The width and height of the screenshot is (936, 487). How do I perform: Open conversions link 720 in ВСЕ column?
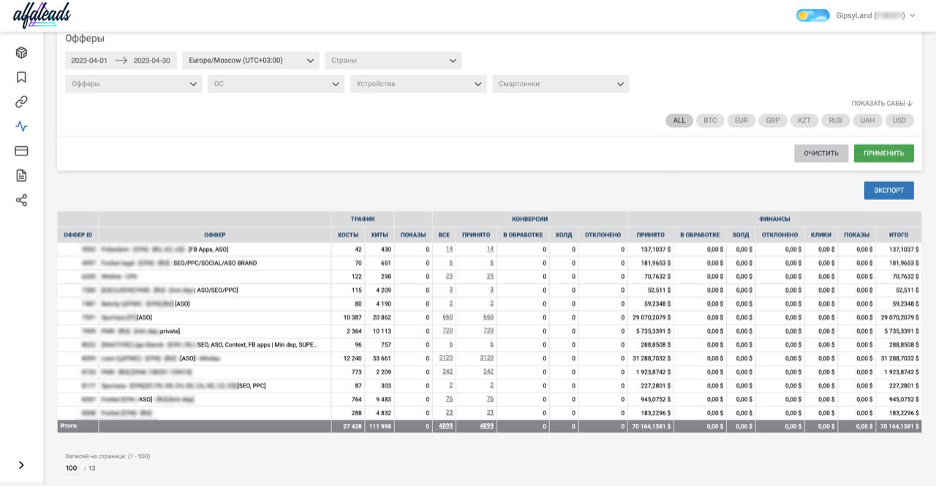tap(448, 331)
